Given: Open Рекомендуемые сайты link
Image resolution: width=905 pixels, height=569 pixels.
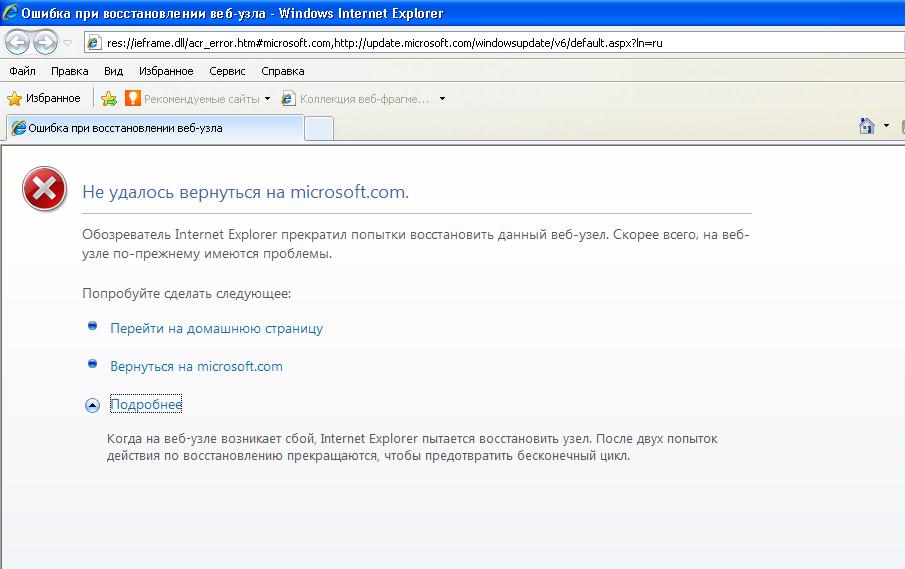Looking at the screenshot, I should [x=201, y=99].
